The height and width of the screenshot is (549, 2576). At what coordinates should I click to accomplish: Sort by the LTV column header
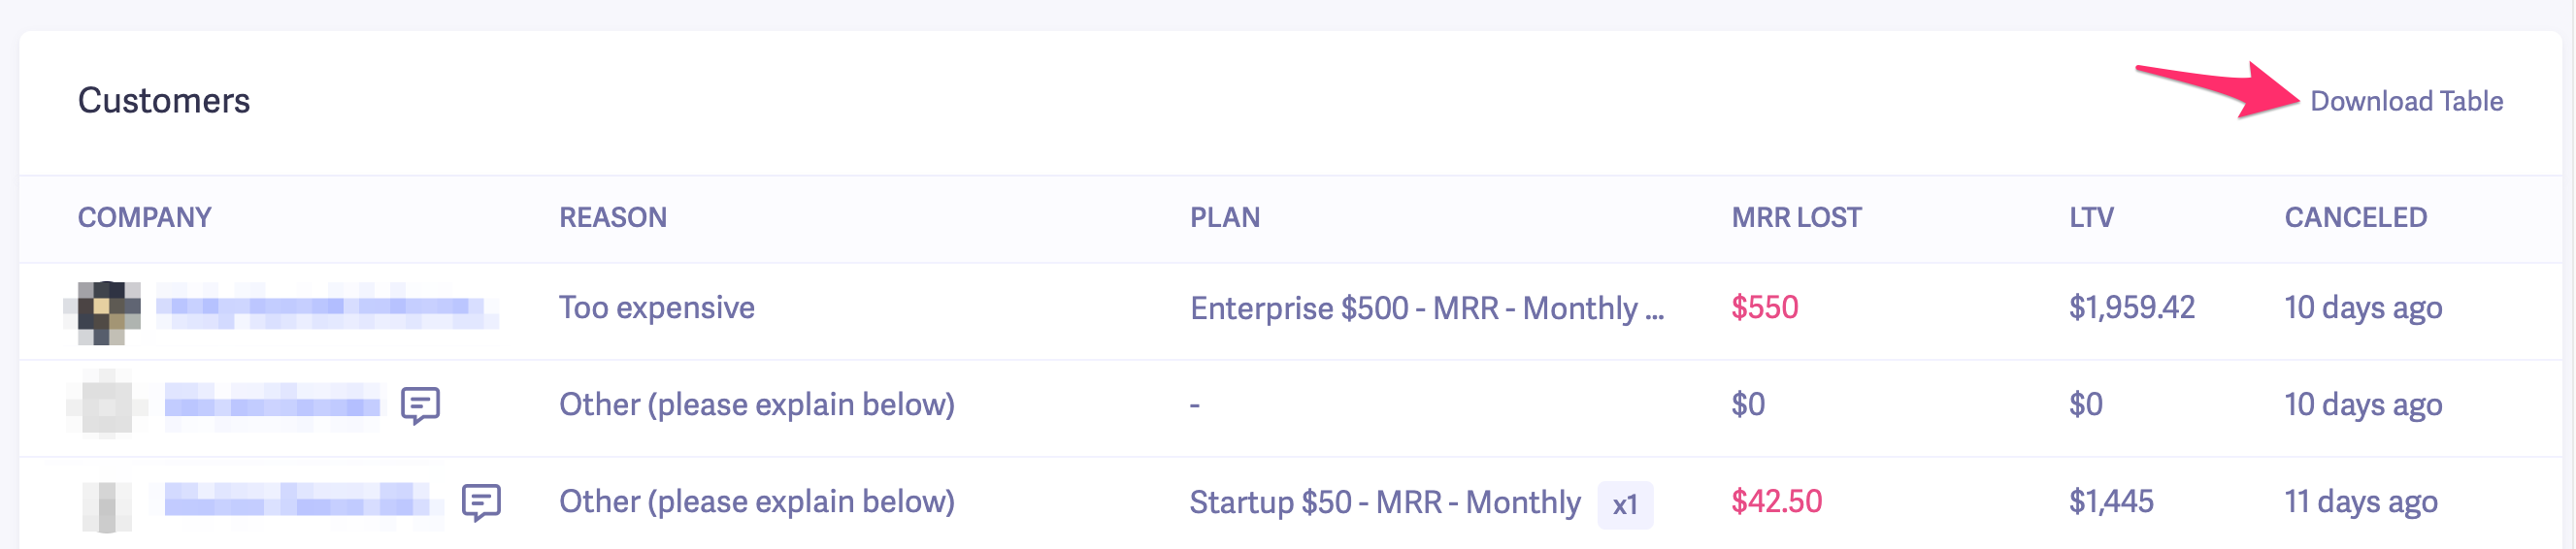click(x=2091, y=217)
